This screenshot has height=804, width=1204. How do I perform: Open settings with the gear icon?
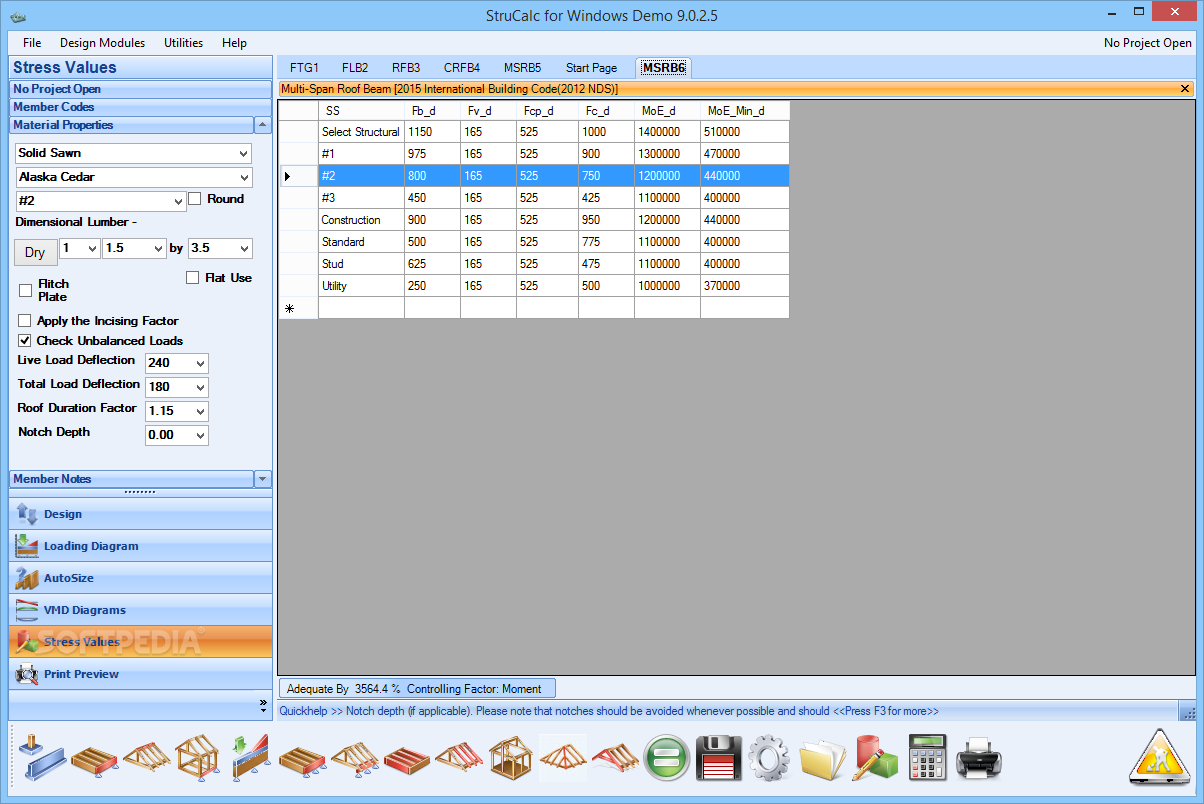770,759
